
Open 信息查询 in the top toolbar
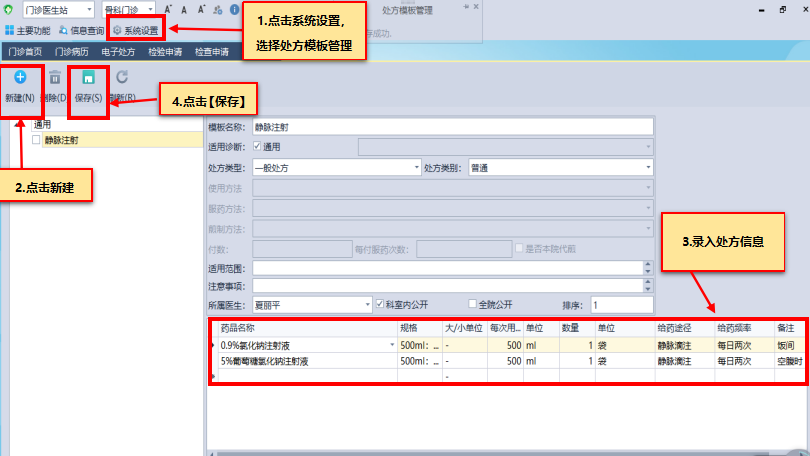tap(80, 30)
